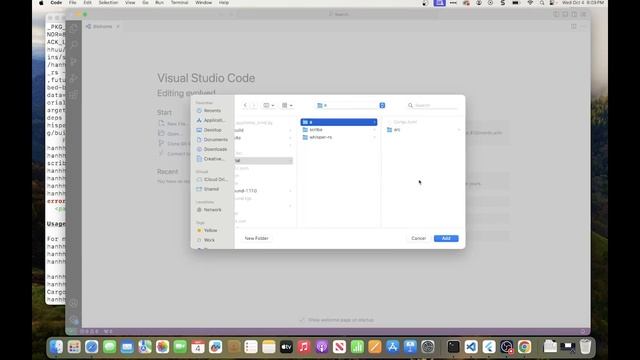Toggle show welcome page on startup
The width and height of the screenshot is (640, 360).
[x=302, y=320]
